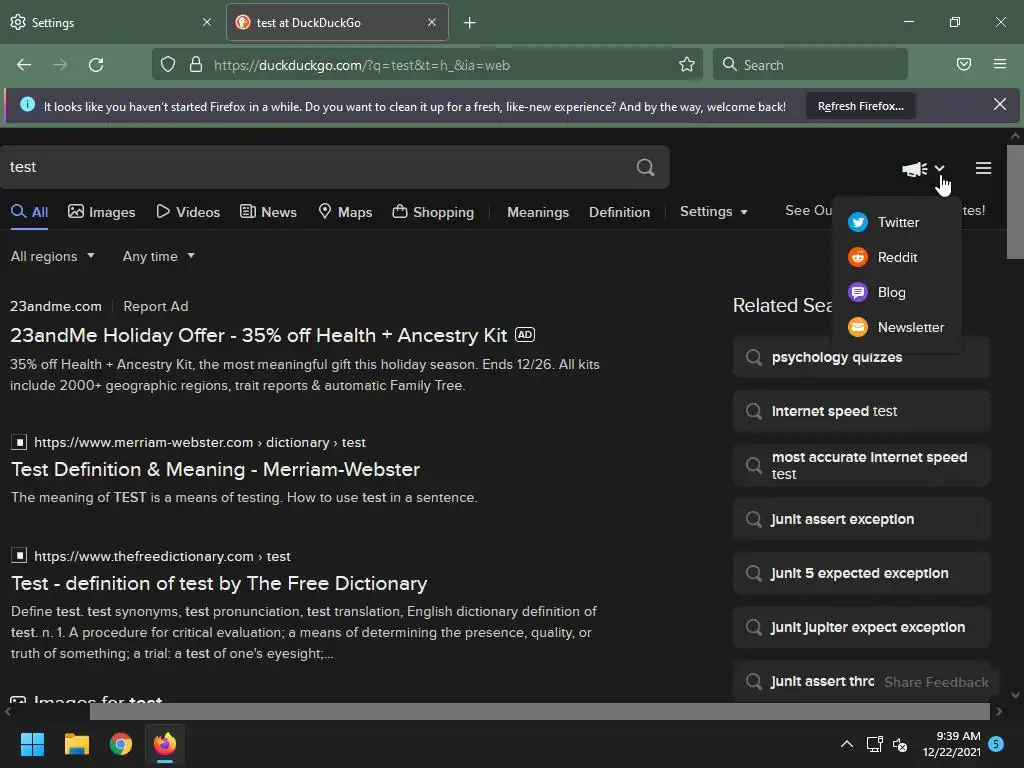Click the Newsletter icon in the dropdown
1024x768 pixels.
tap(857, 327)
